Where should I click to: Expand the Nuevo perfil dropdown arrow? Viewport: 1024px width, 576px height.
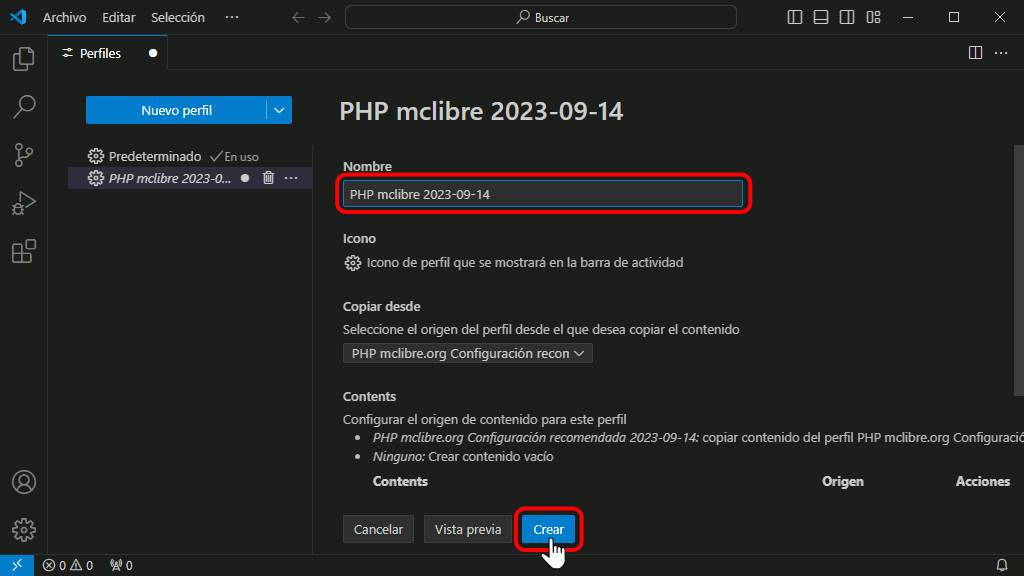click(x=279, y=110)
